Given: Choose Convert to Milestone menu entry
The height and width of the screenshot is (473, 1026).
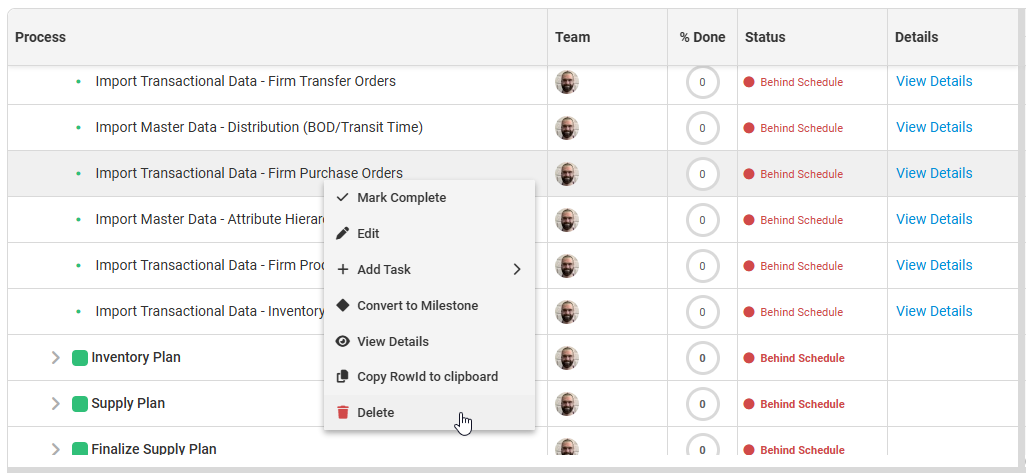Looking at the screenshot, I should [417, 306].
